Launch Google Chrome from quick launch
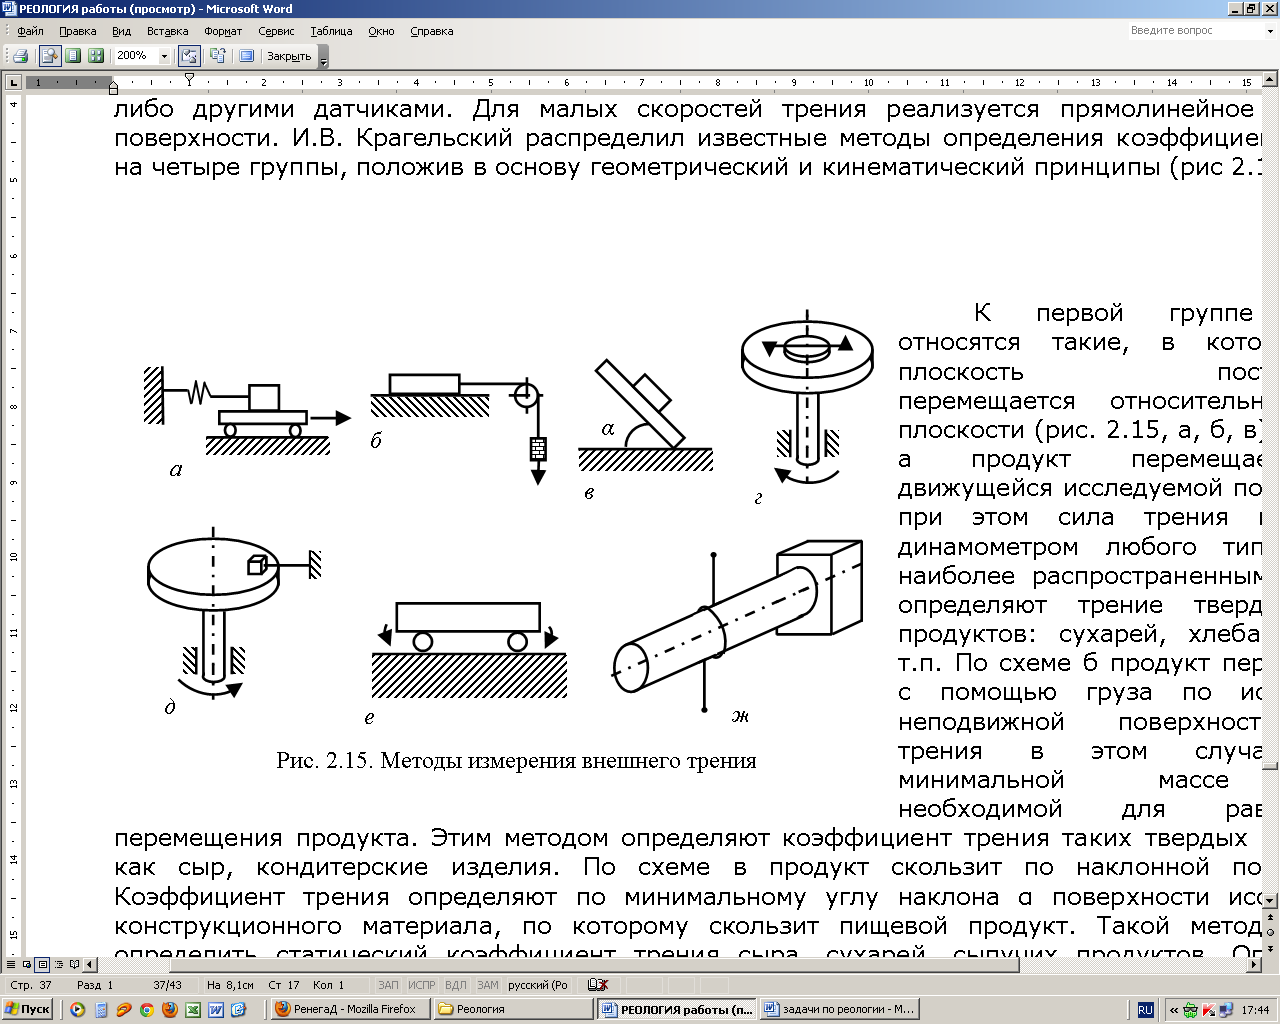This screenshot has width=1280, height=1024. click(147, 1010)
